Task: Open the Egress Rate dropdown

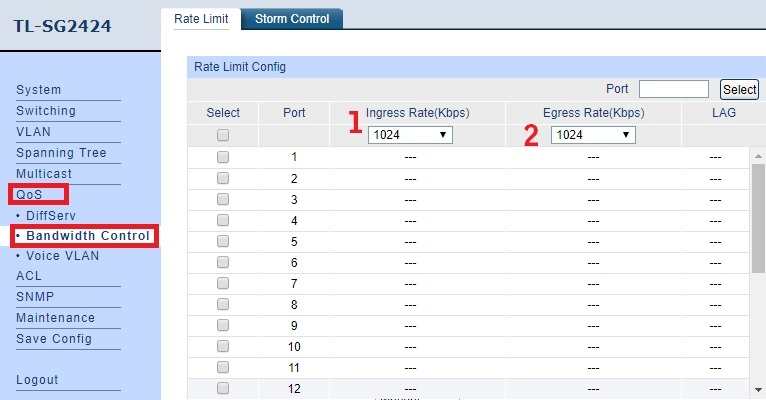Action: pyautogui.click(x=593, y=135)
